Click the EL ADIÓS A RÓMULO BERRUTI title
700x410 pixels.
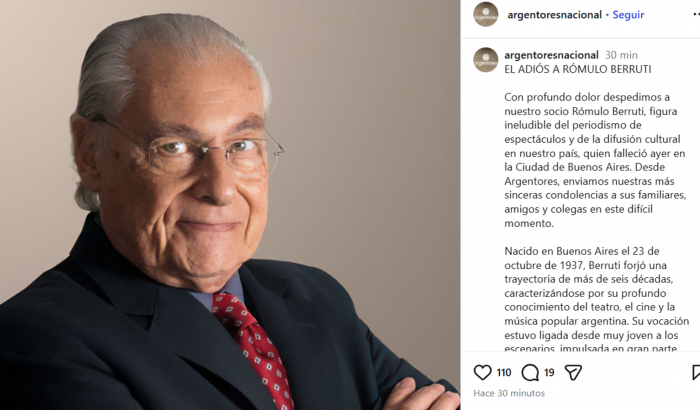pos(578,69)
